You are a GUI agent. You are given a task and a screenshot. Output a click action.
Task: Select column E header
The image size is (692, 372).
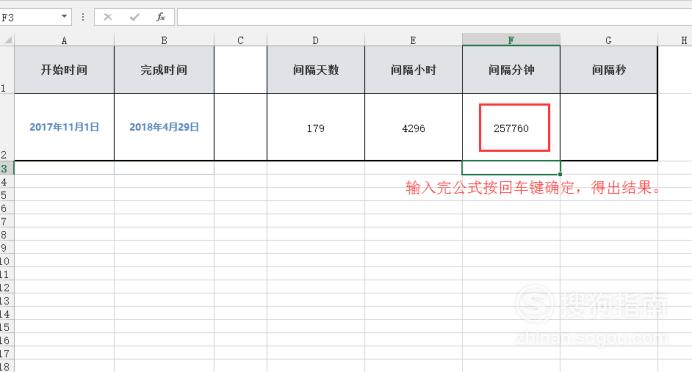(x=414, y=40)
